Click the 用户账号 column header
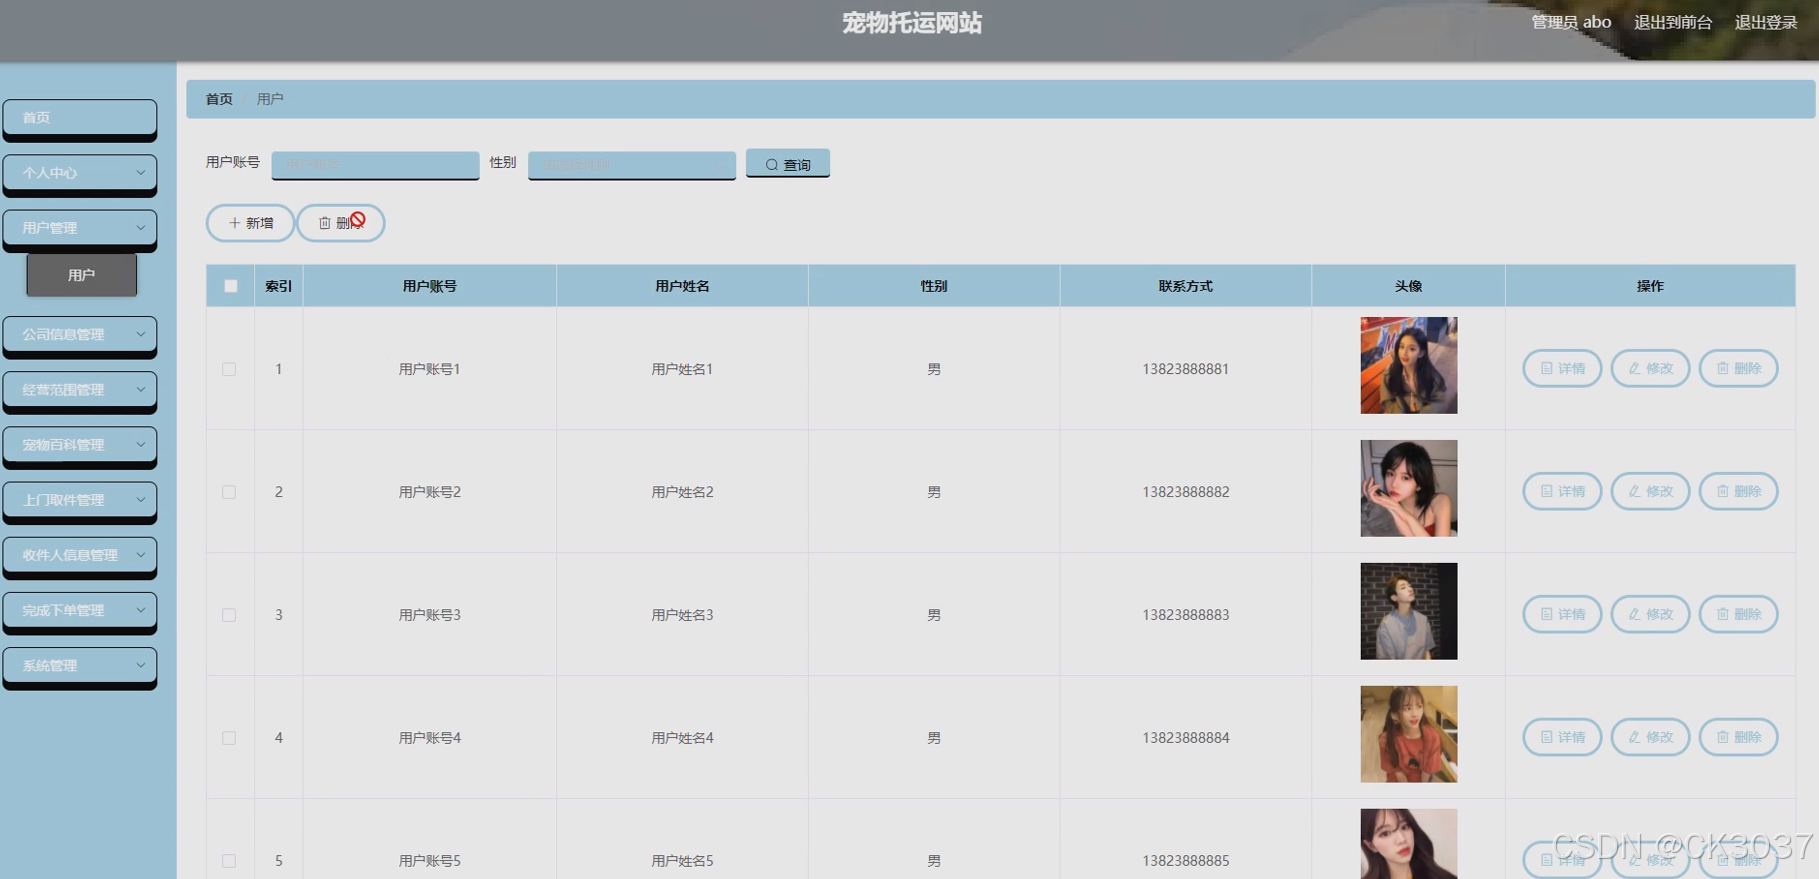Image resolution: width=1819 pixels, height=879 pixels. (430, 286)
